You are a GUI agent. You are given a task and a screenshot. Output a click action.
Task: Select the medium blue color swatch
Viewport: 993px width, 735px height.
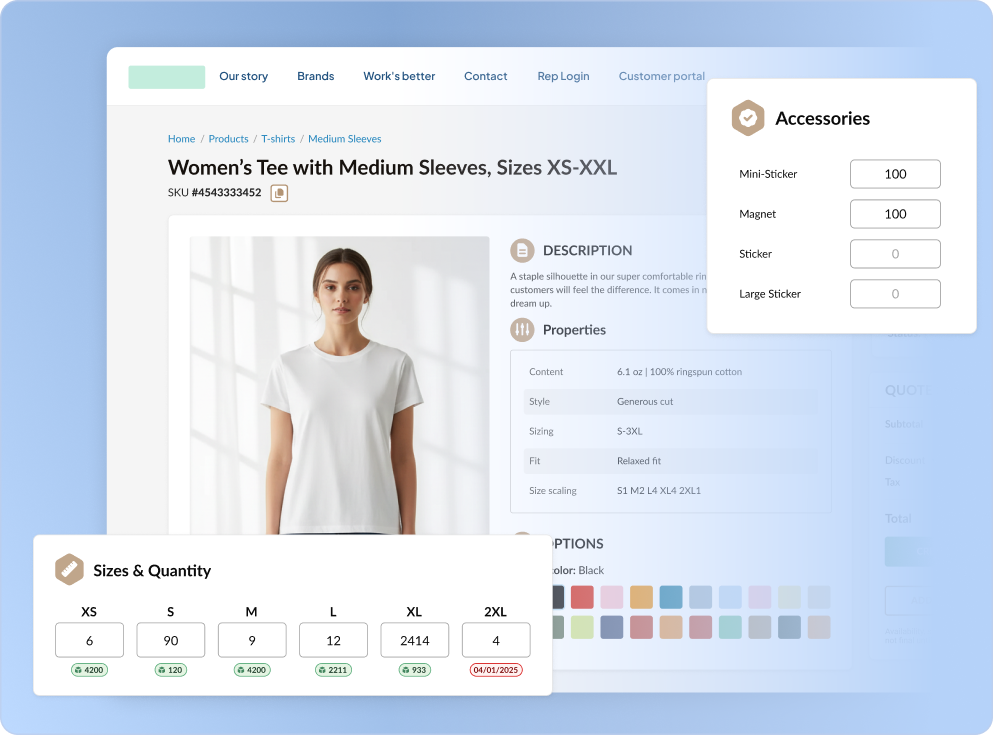coord(671,597)
